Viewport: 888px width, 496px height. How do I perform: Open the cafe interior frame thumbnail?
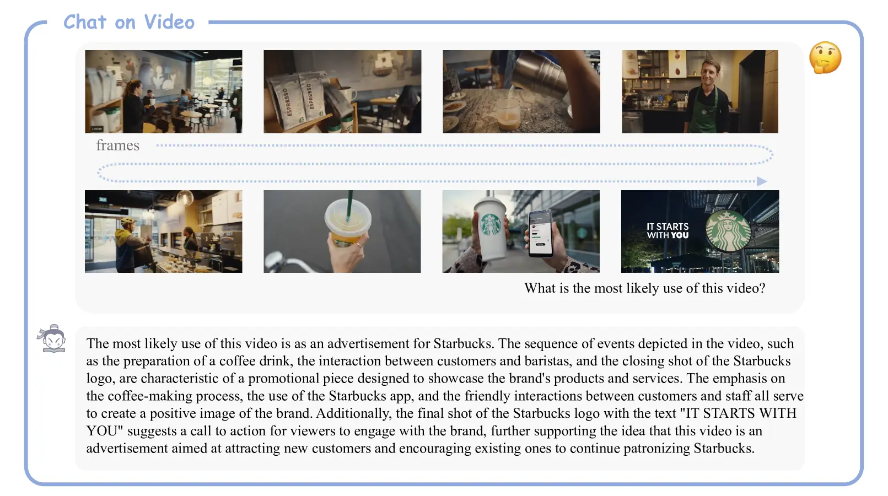[x=164, y=92]
